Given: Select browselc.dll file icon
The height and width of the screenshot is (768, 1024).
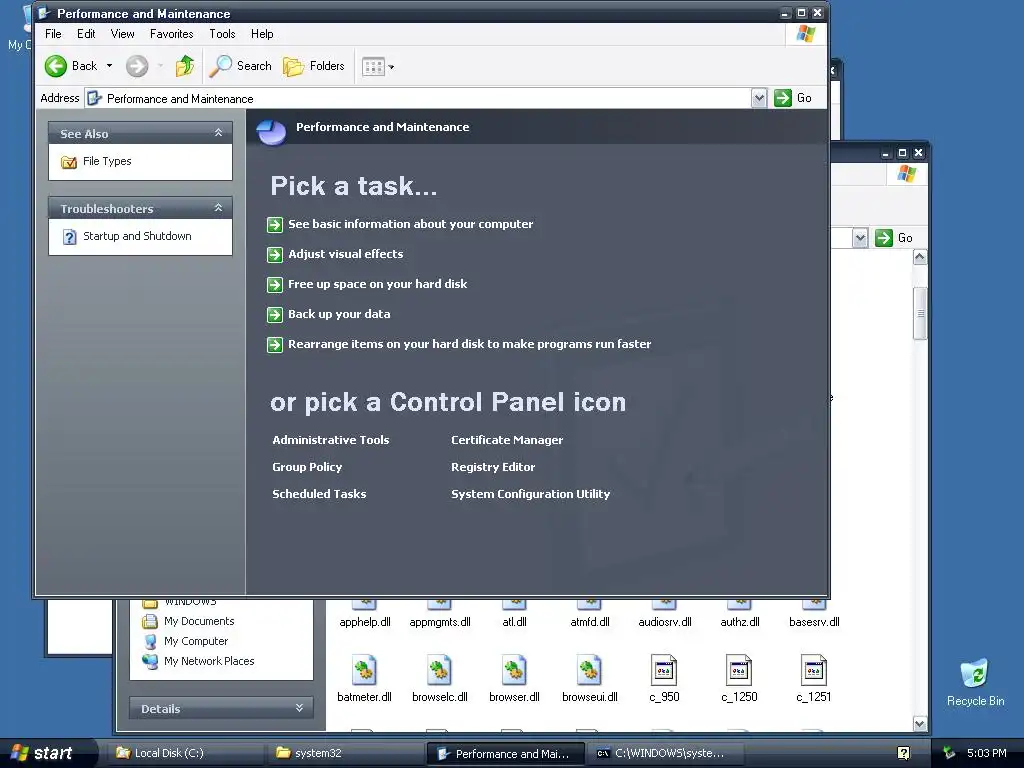Looking at the screenshot, I should point(440,670).
